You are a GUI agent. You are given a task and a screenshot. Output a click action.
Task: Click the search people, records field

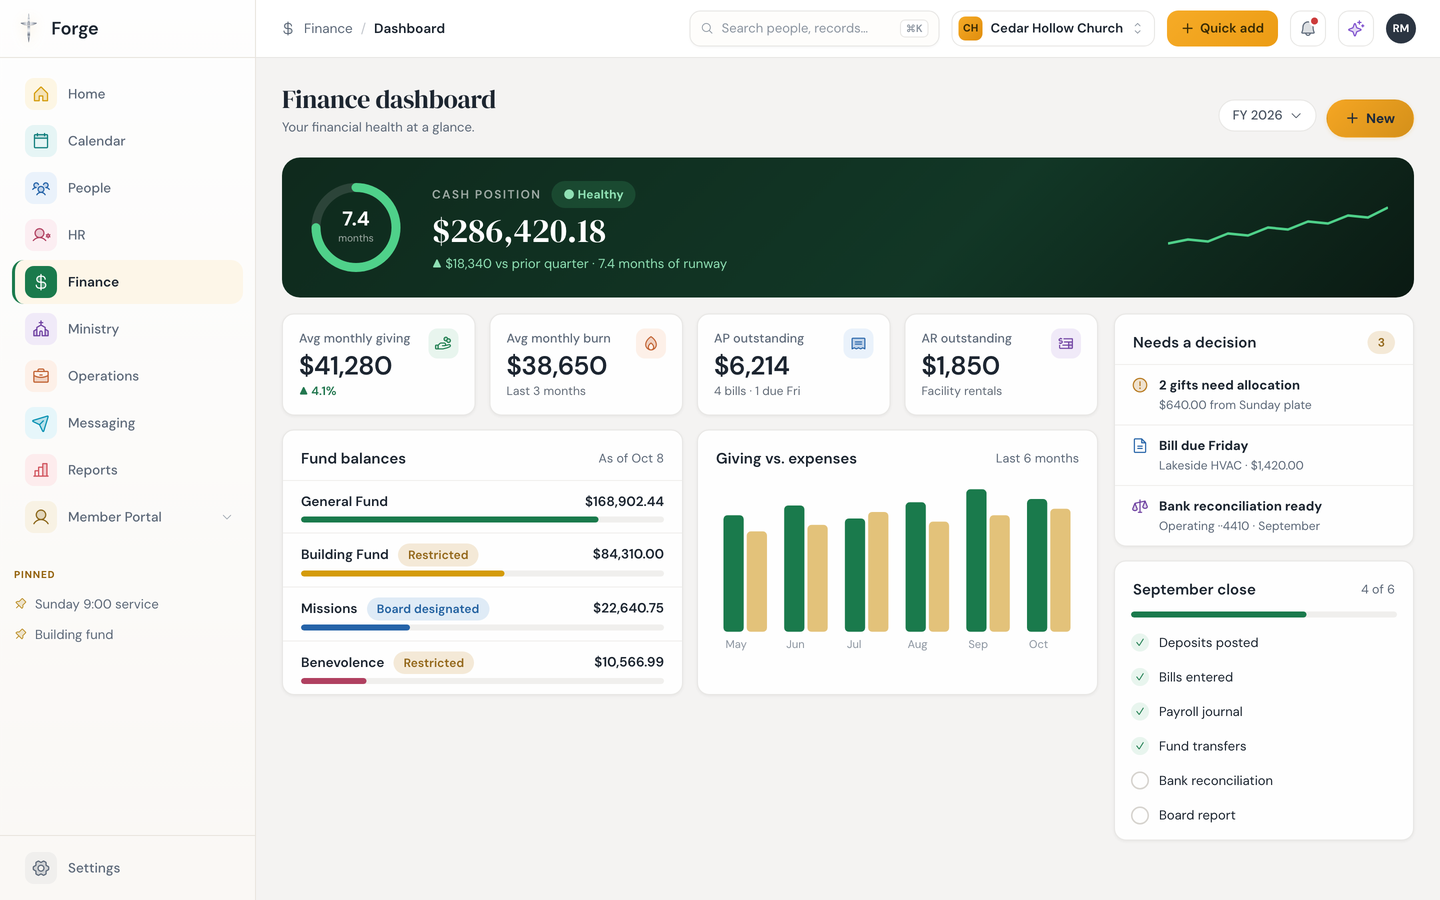tap(814, 29)
